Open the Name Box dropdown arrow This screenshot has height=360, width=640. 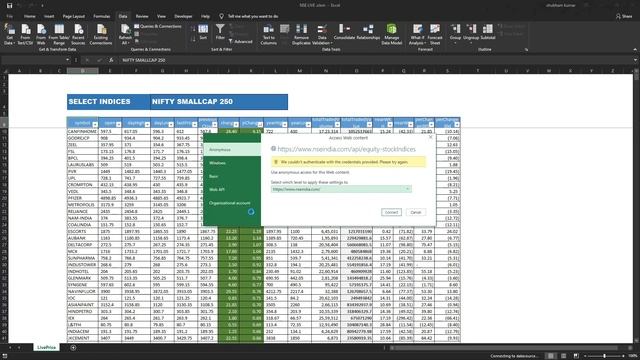point(67,60)
